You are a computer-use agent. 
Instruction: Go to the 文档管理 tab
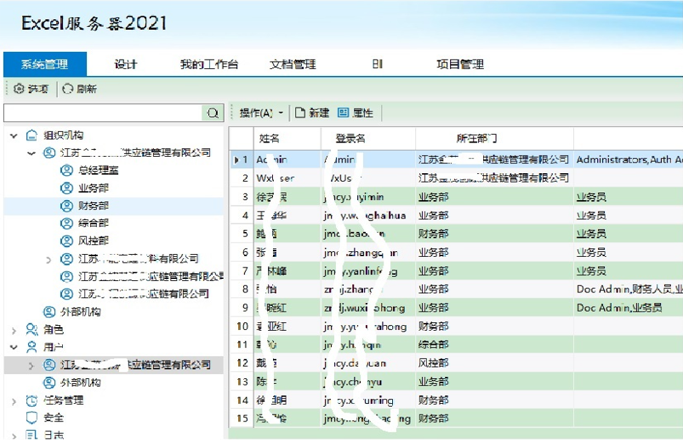(292, 64)
